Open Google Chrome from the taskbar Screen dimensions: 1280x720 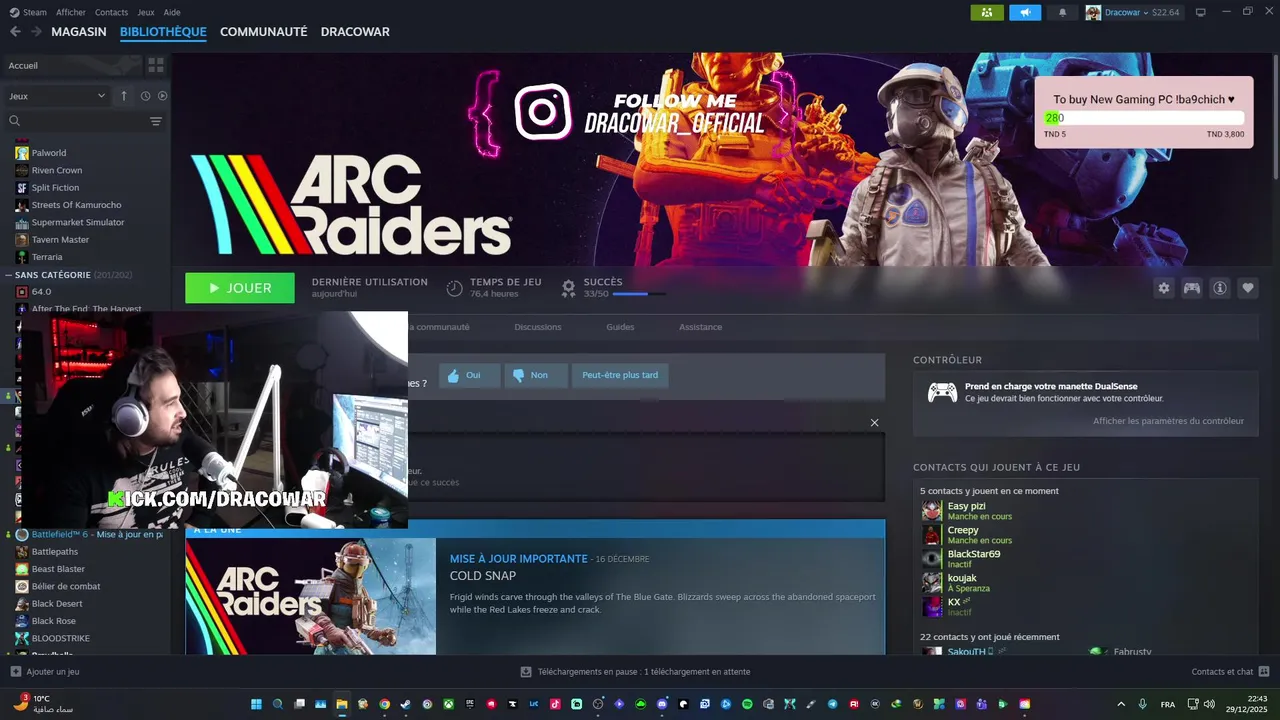point(384,704)
